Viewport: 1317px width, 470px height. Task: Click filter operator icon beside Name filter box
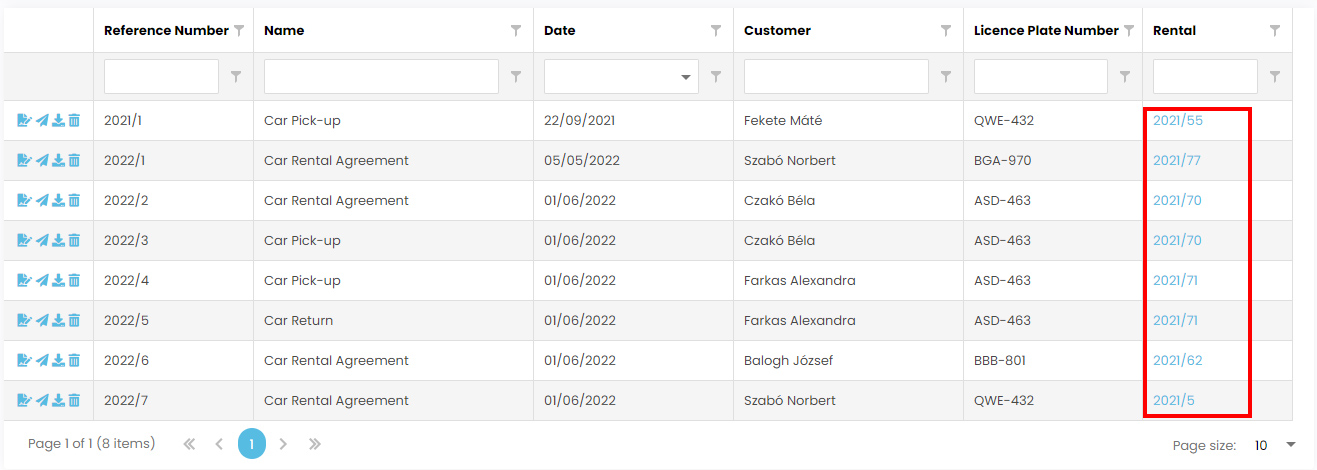(x=516, y=76)
